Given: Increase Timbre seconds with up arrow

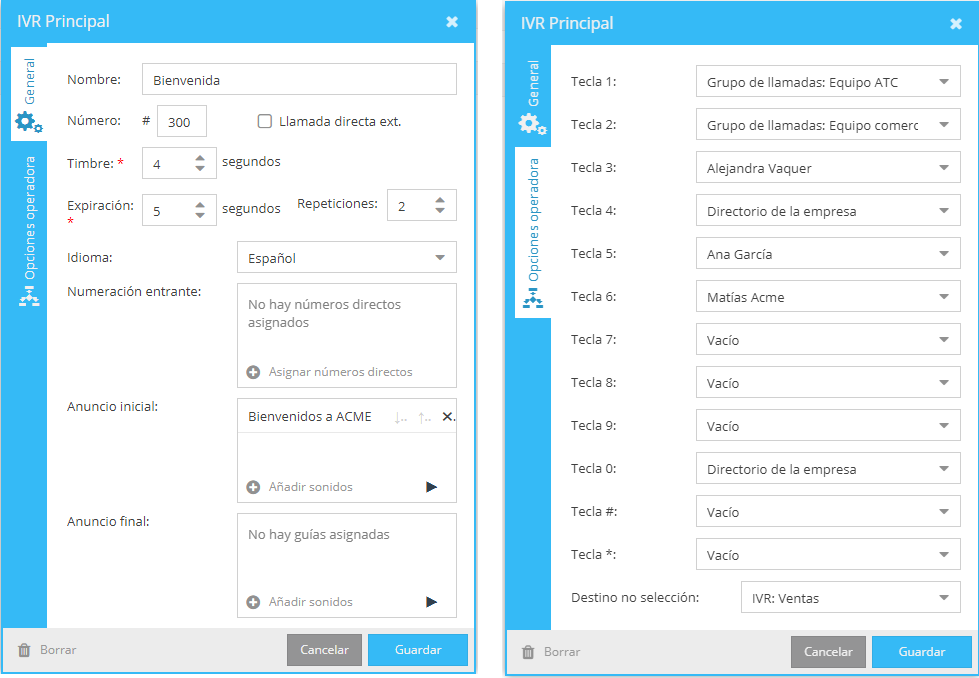Looking at the screenshot, I should coord(200,157).
